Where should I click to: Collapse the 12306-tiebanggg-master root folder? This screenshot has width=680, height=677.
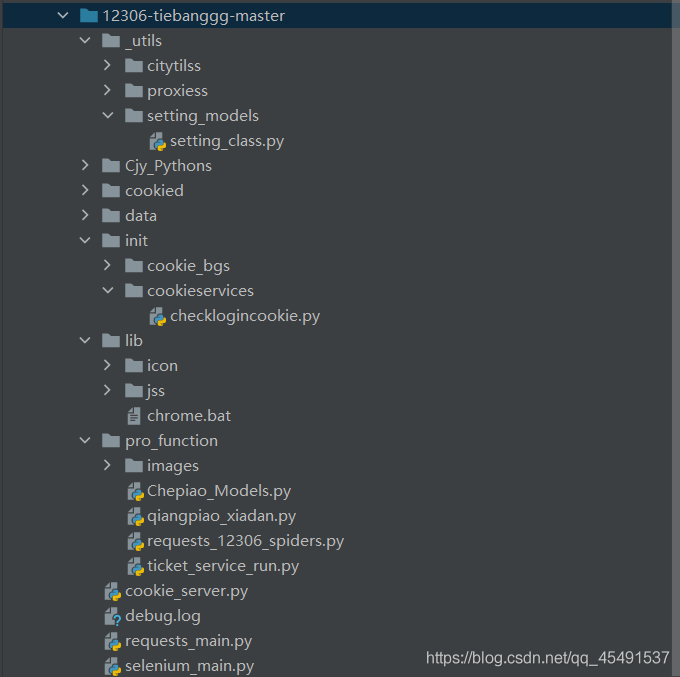click(x=63, y=16)
